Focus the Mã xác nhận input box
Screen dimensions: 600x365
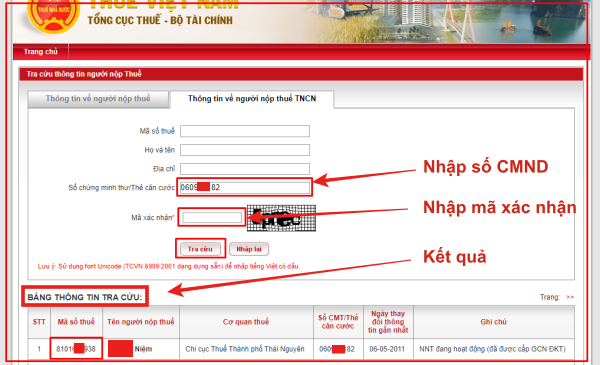point(212,217)
